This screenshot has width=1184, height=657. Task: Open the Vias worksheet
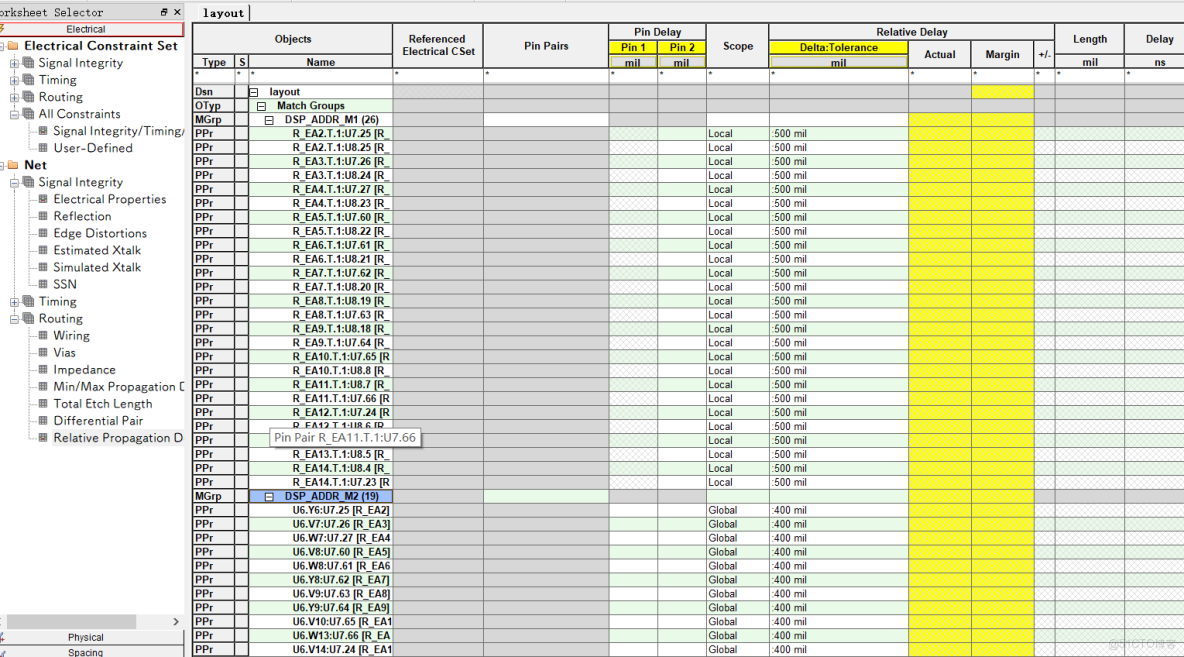click(64, 353)
